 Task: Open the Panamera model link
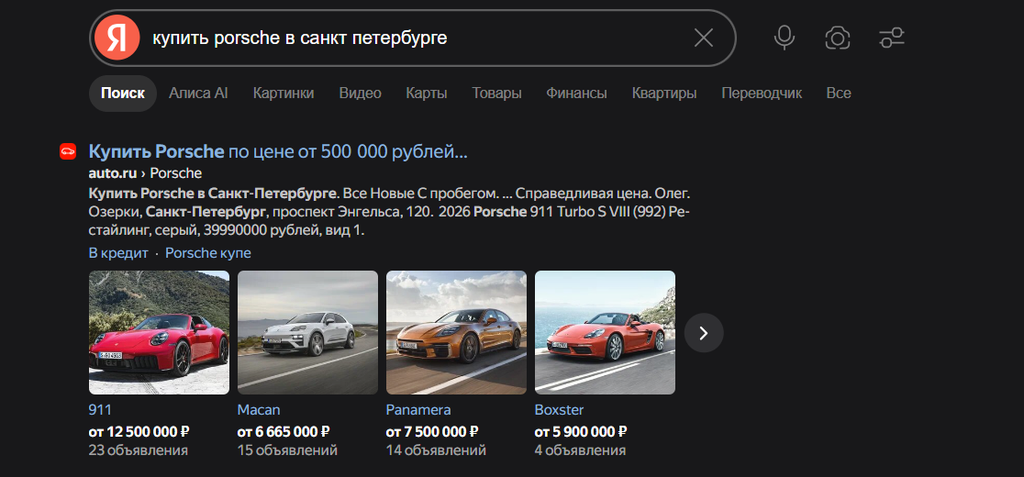(418, 410)
